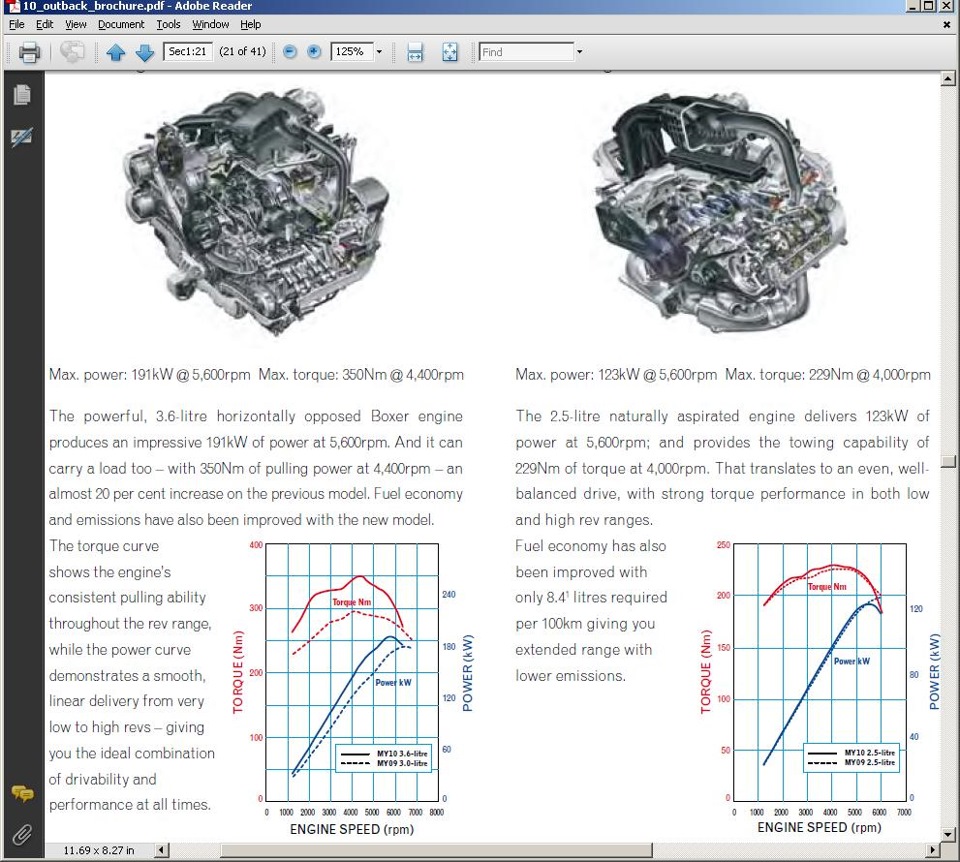Click the text 'Max. torque: 350Nm @ 4,400rpm'
The image size is (960, 862).
(x=361, y=375)
